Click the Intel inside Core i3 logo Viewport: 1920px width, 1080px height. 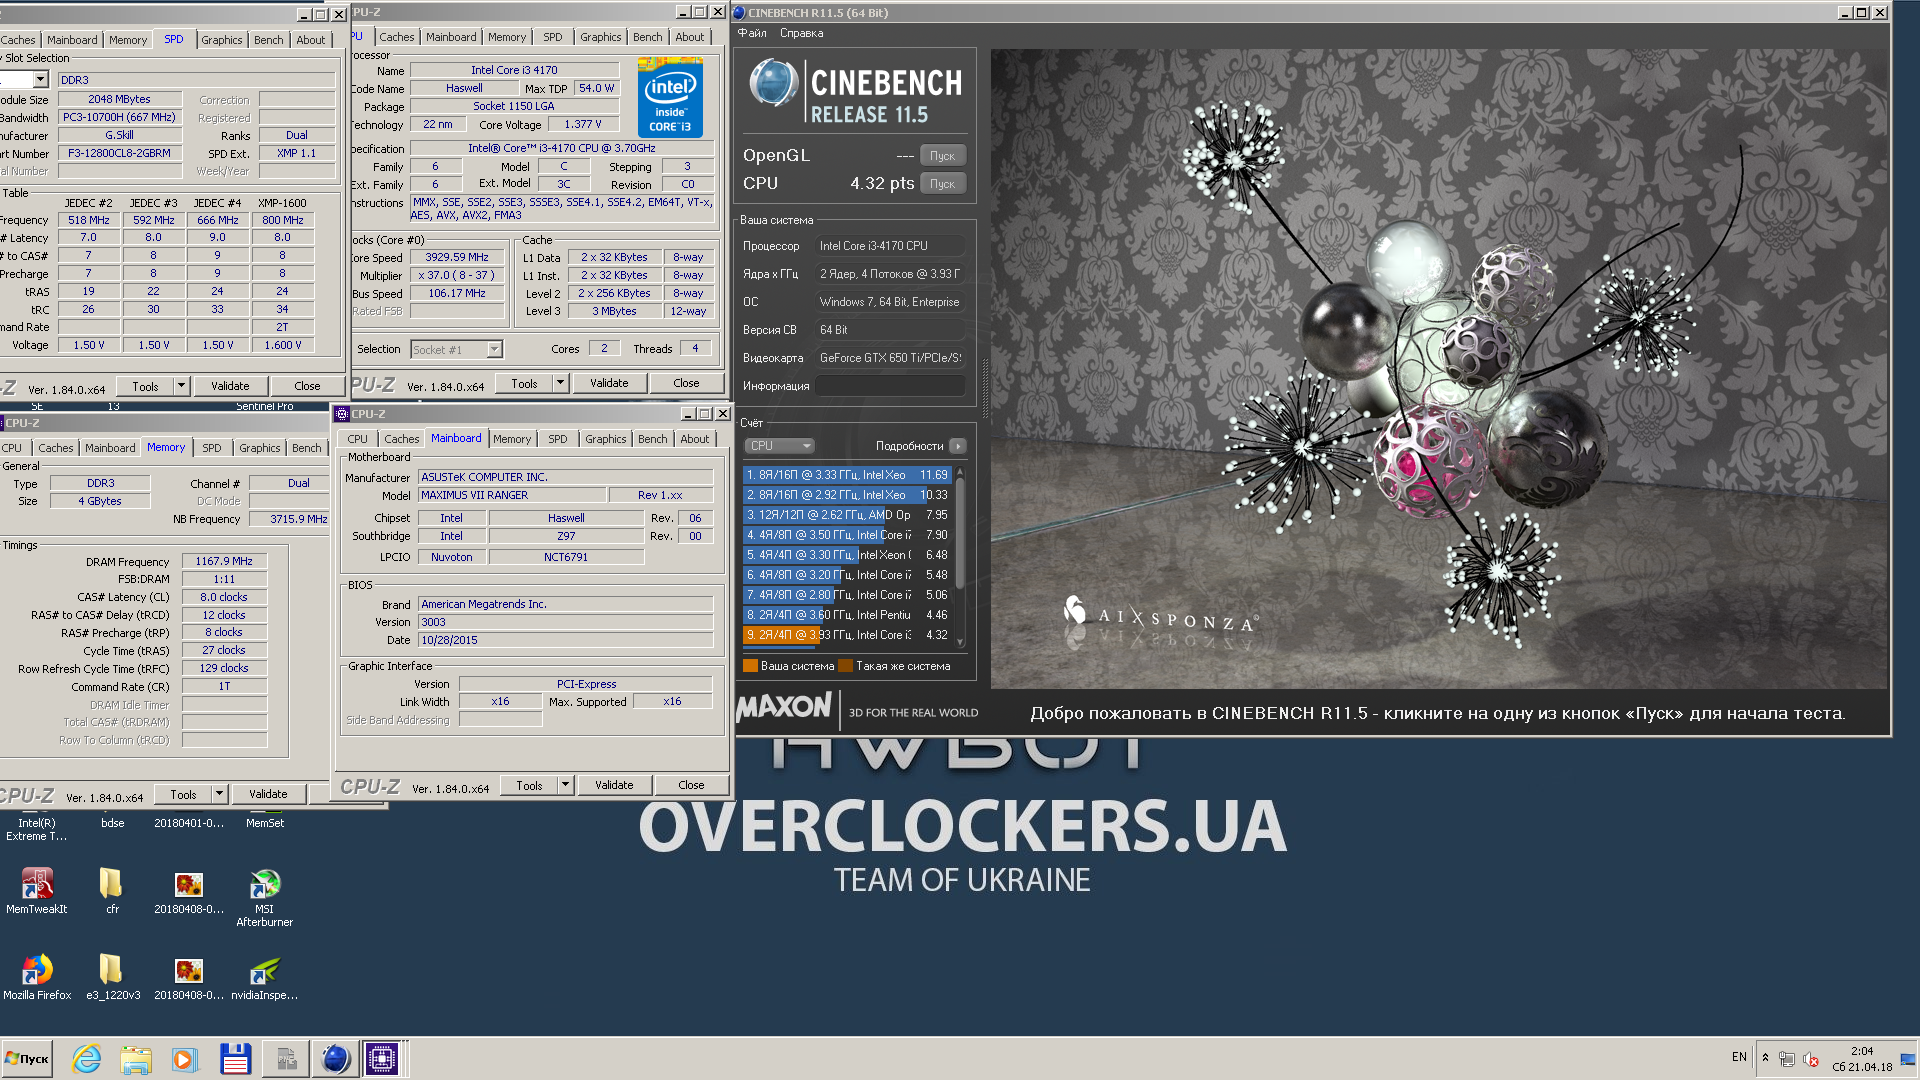click(670, 97)
